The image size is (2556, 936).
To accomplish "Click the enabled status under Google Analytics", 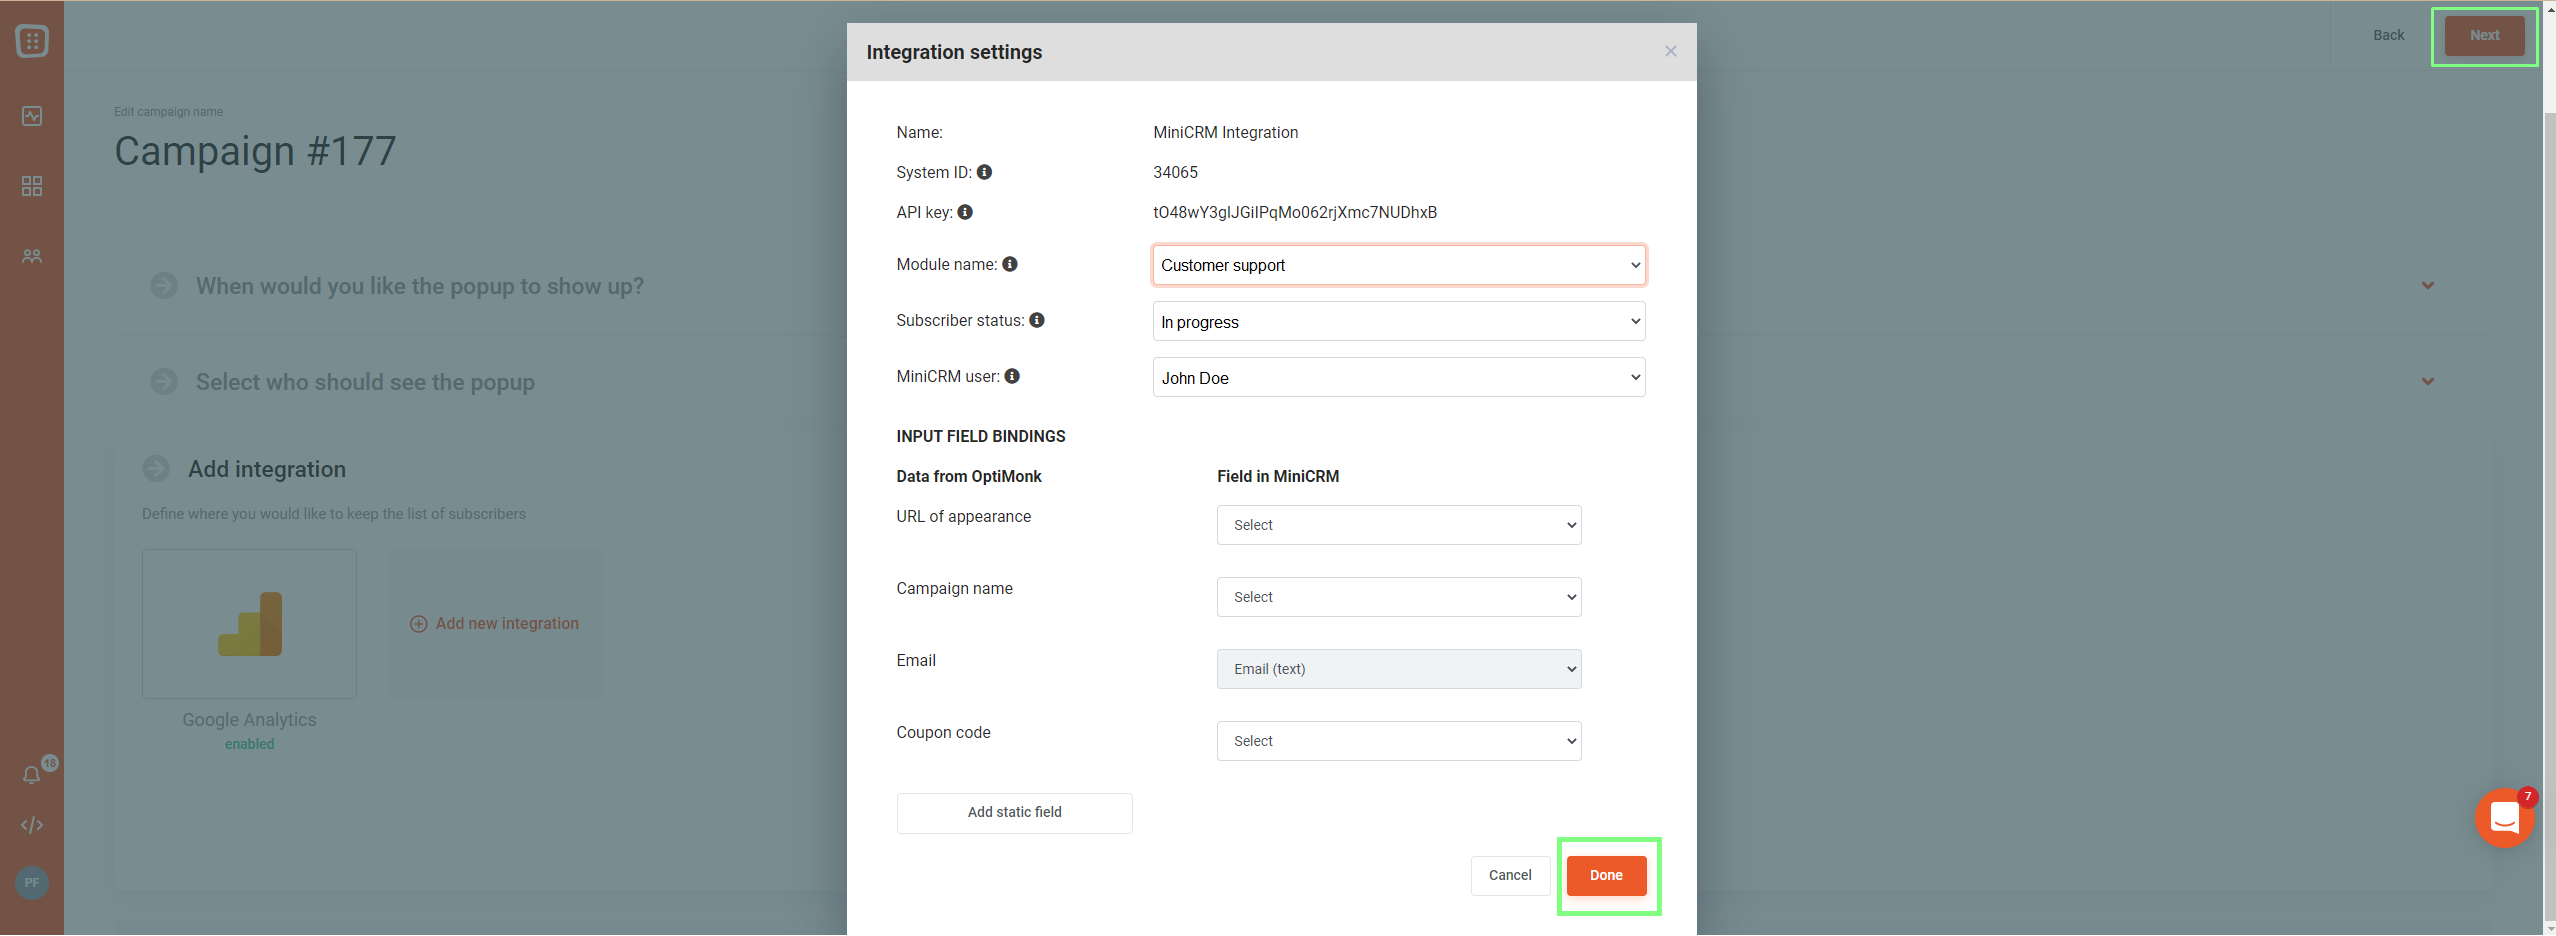I will [x=249, y=744].
